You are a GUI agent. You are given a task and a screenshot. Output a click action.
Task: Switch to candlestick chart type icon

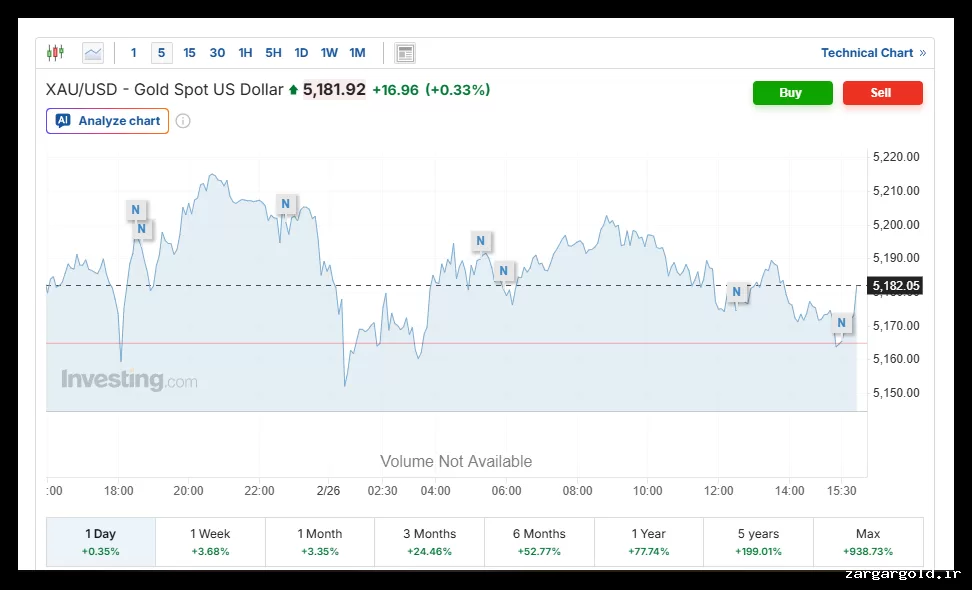55,53
